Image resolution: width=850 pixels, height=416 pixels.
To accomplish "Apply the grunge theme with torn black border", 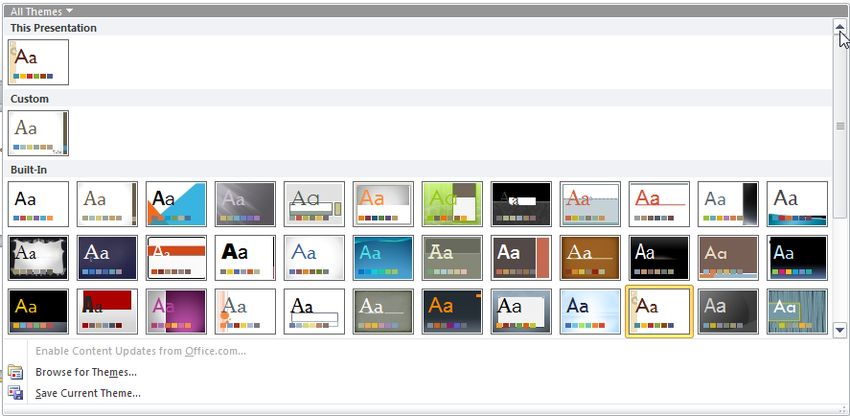I will click(38, 258).
